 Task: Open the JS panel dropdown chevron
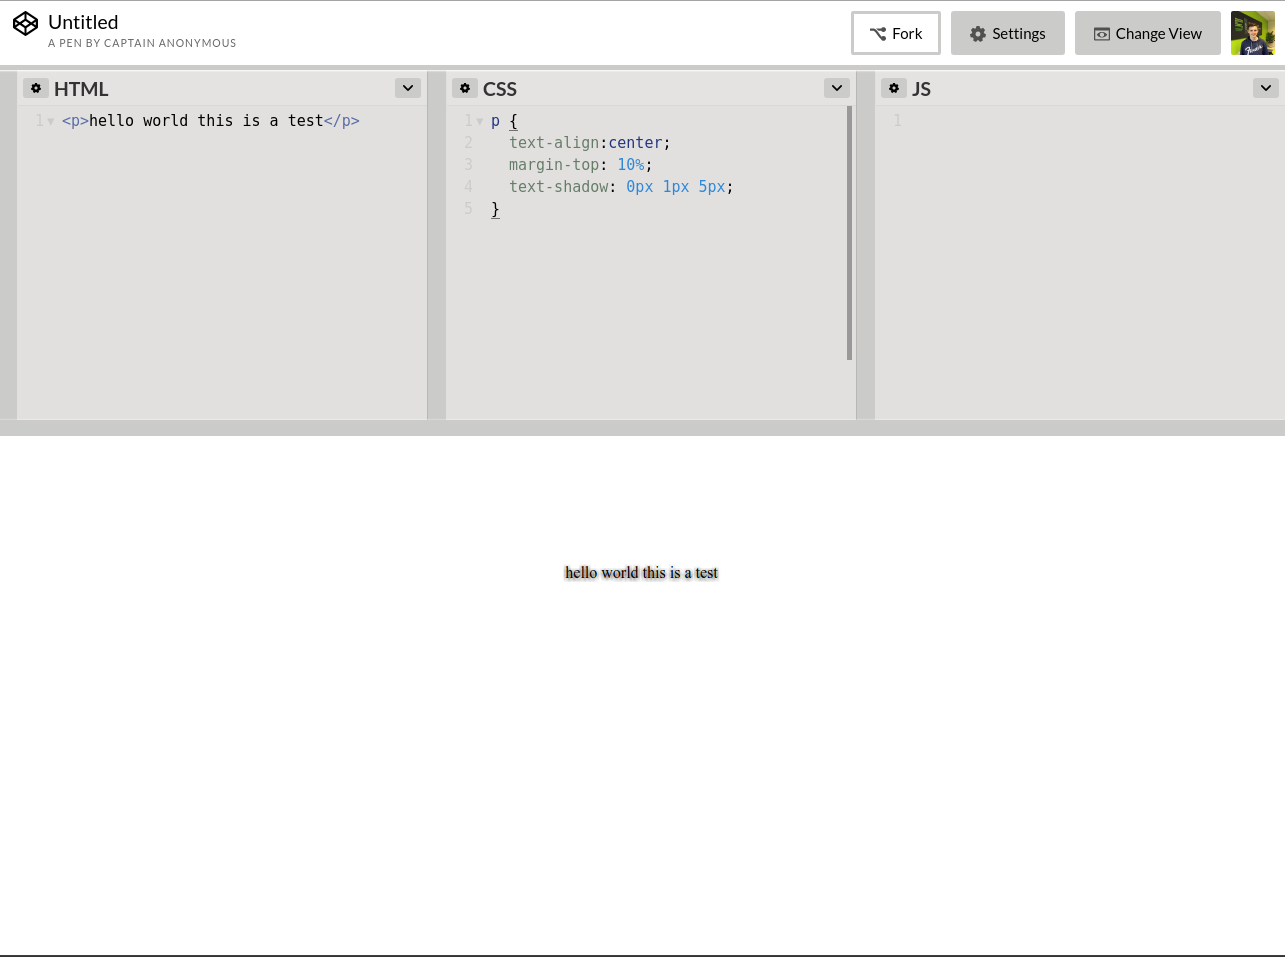point(1265,88)
